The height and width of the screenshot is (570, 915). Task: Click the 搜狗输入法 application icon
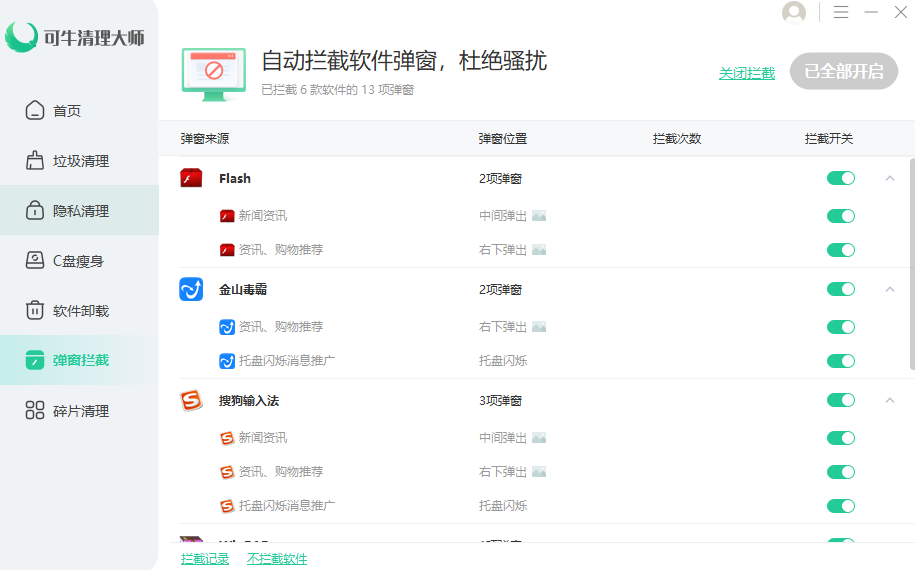pyautogui.click(x=191, y=400)
